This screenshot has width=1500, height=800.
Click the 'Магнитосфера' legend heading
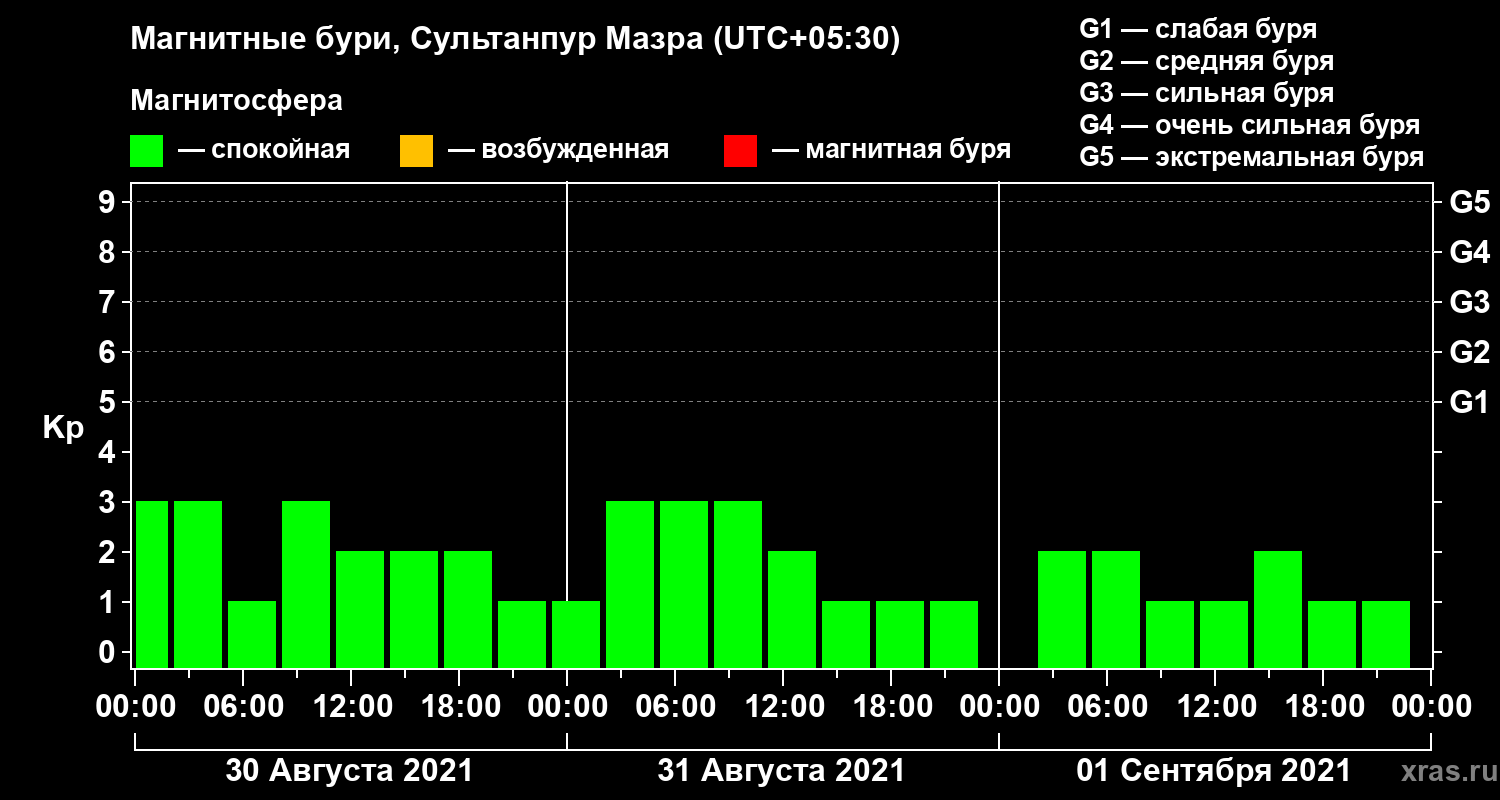(236, 101)
